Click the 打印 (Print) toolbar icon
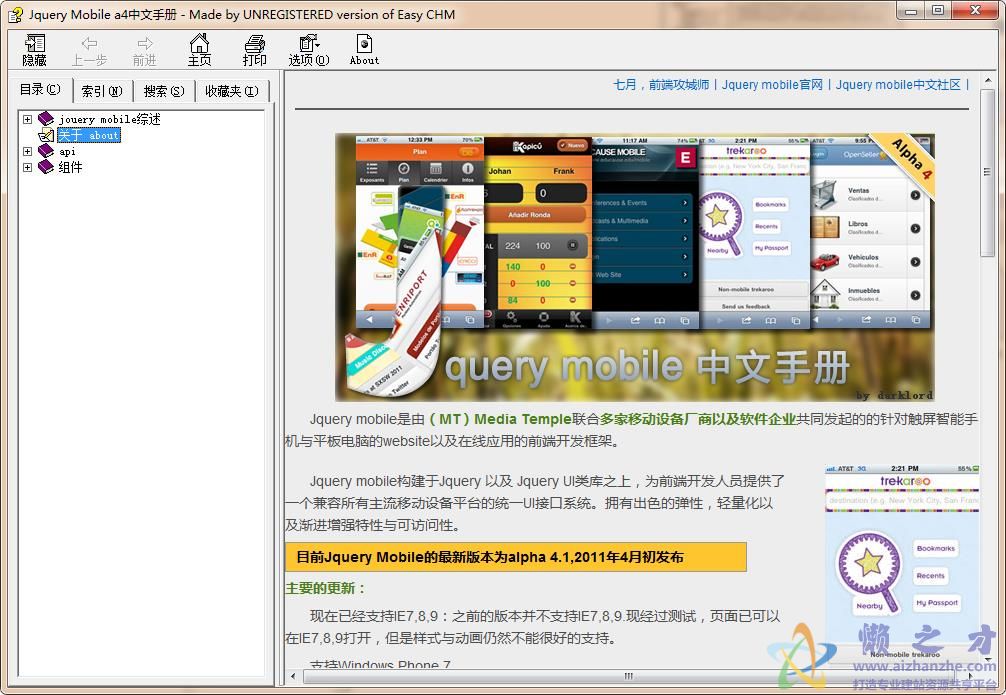 254,50
